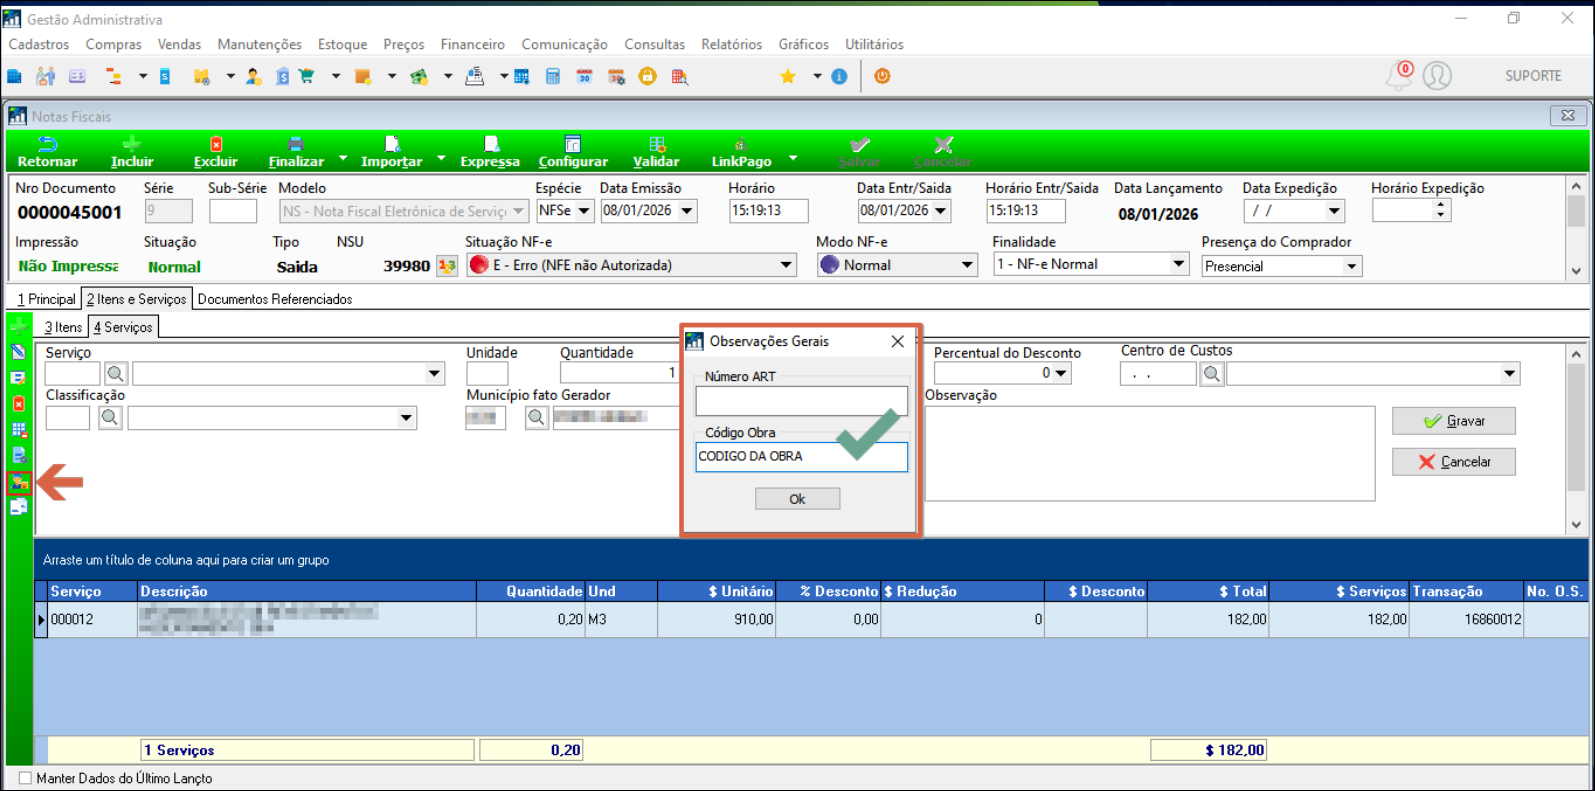Viewport: 1595px width, 791px height.
Task: Click the Incluir green plus icon
Action: pos(131,145)
